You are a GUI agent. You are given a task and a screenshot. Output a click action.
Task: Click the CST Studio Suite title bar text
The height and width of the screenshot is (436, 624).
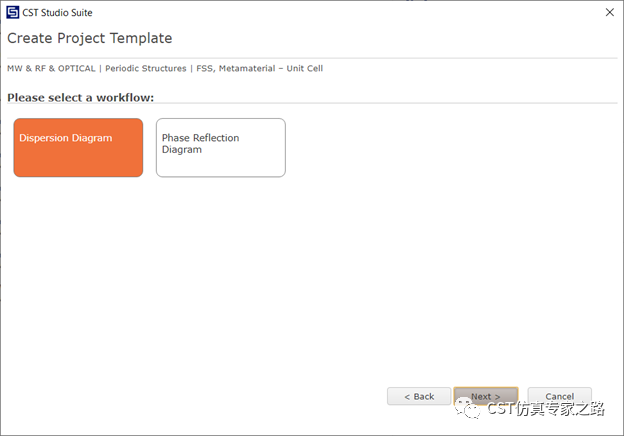[57, 12]
